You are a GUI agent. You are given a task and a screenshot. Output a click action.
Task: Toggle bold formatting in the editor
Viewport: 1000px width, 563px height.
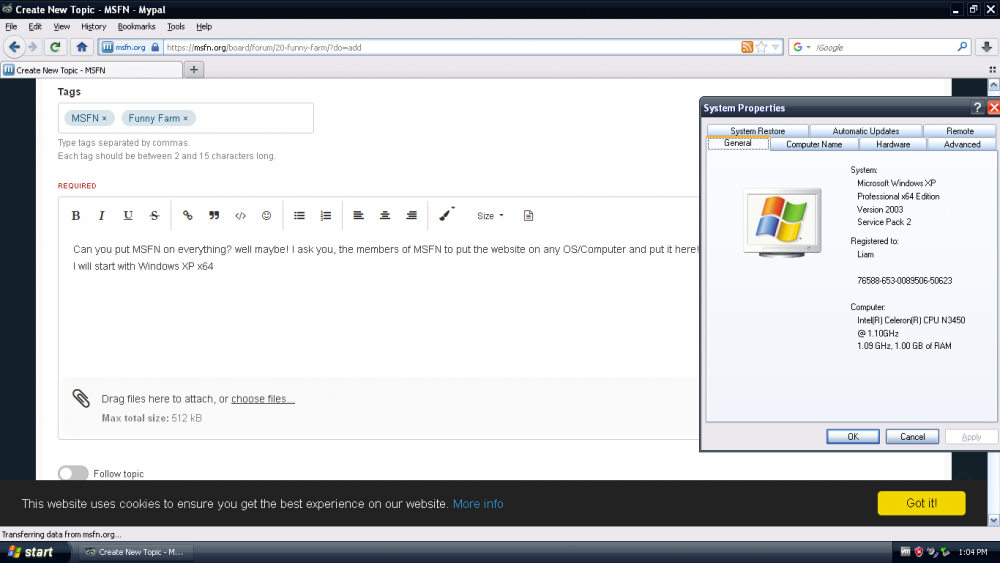point(76,216)
